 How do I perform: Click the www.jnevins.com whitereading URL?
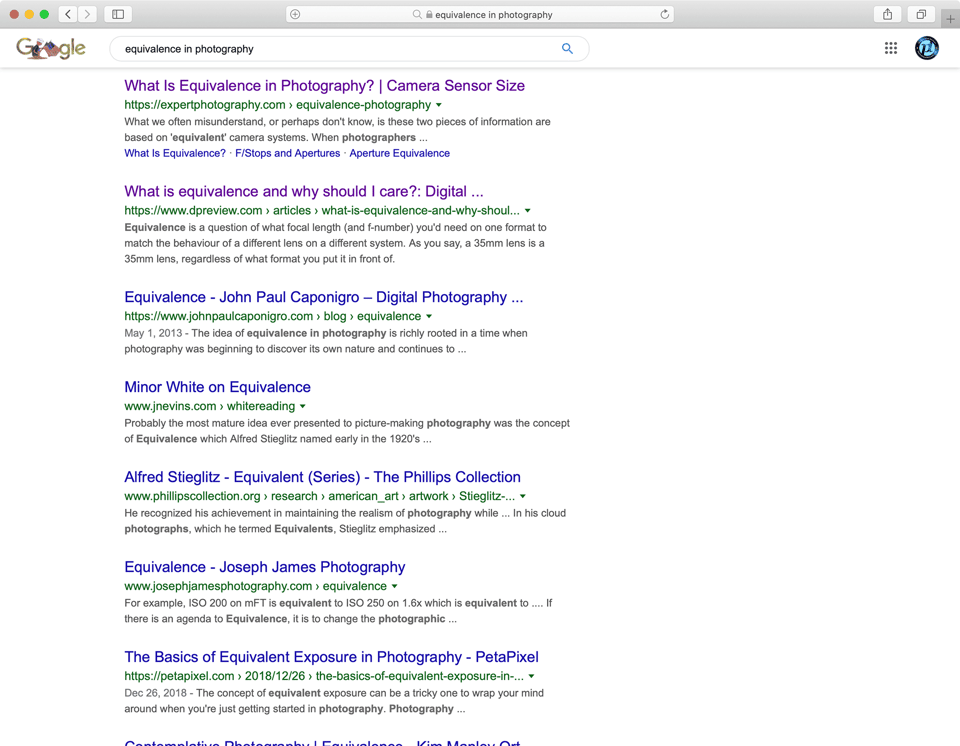point(209,407)
